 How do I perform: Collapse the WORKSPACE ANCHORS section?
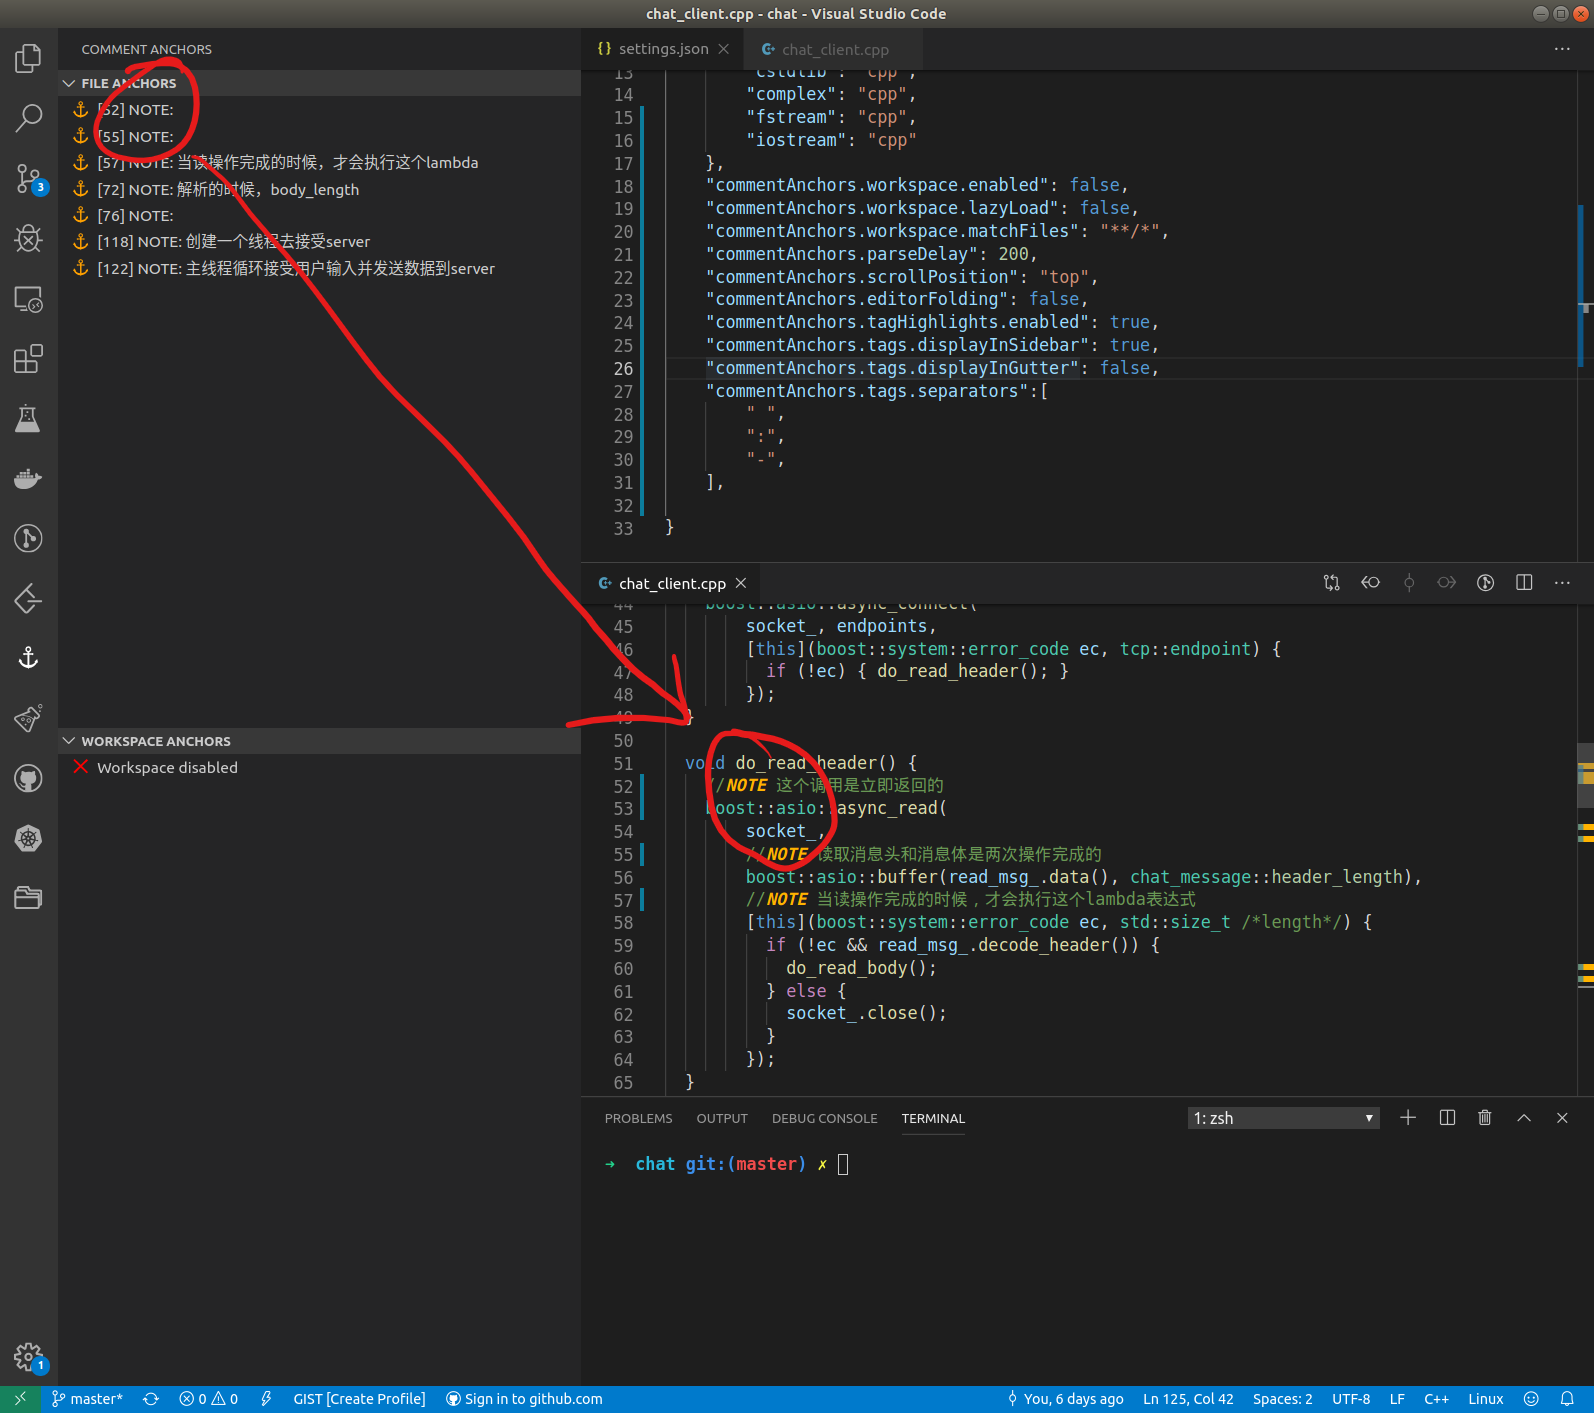coord(320,741)
